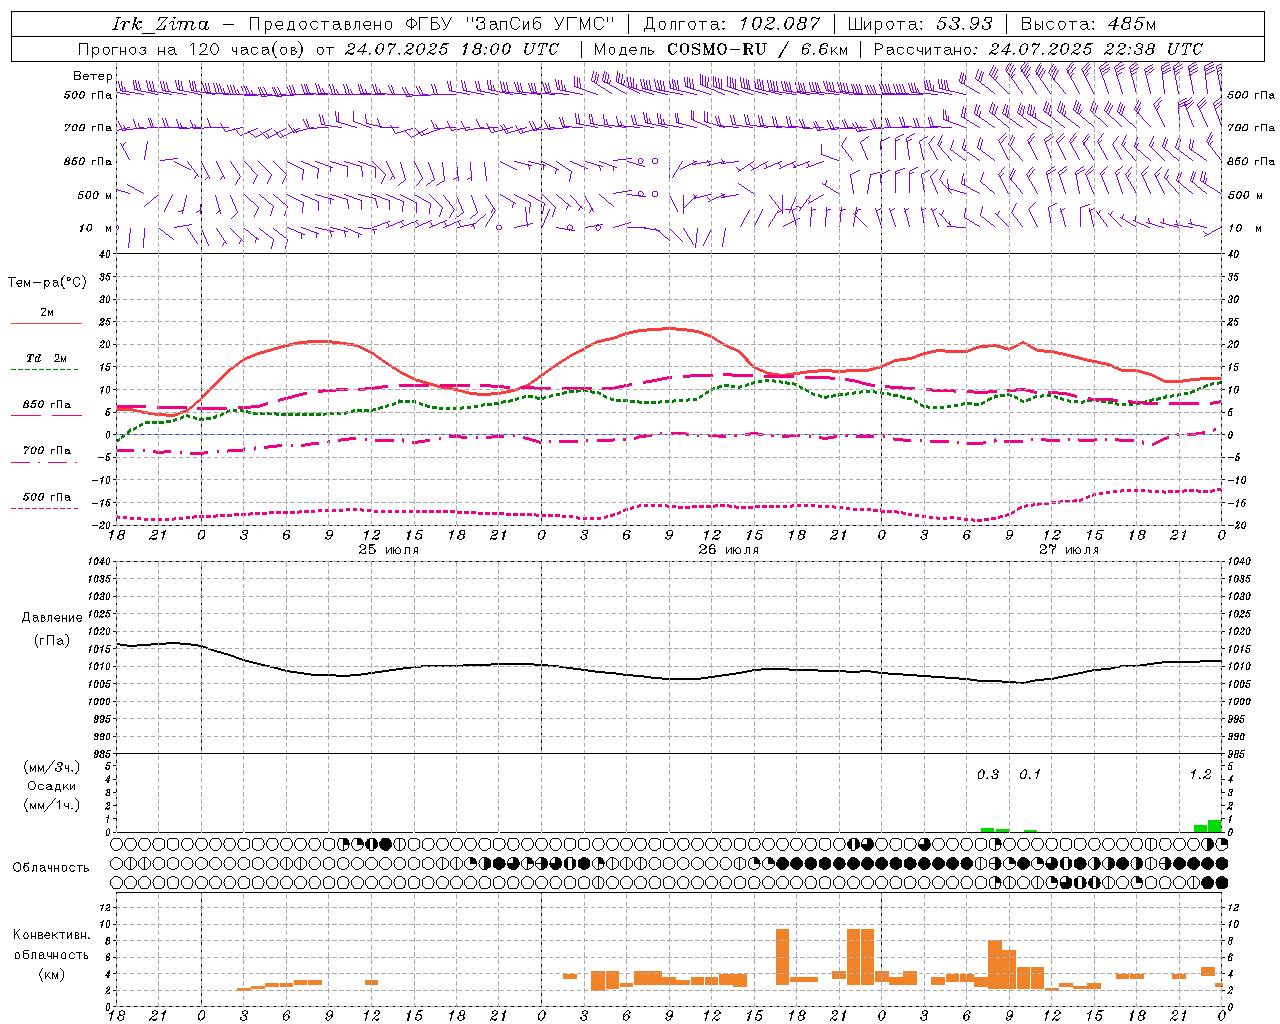
Task: Click the '25 июля' date label
Action: click(x=389, y=550)
